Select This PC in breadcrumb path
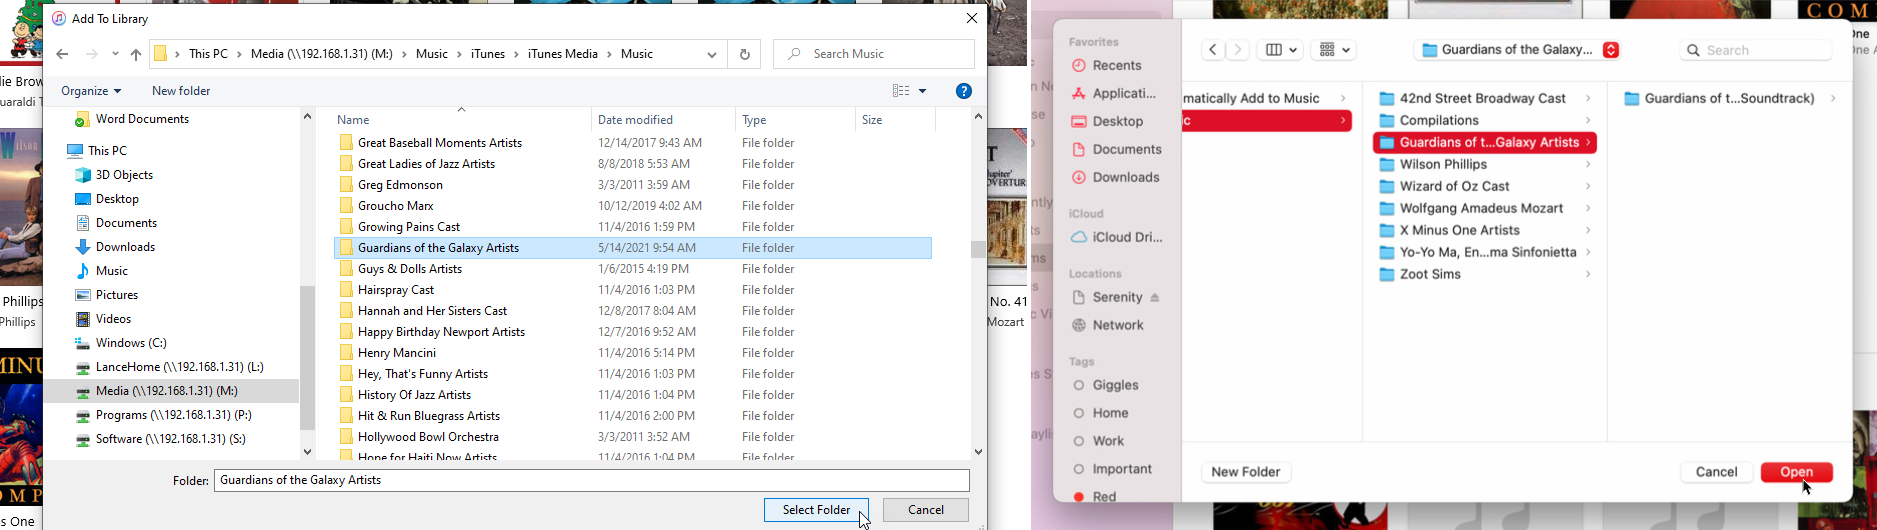The width and height of the screenshot is (1877, 530). click(208, 54)
